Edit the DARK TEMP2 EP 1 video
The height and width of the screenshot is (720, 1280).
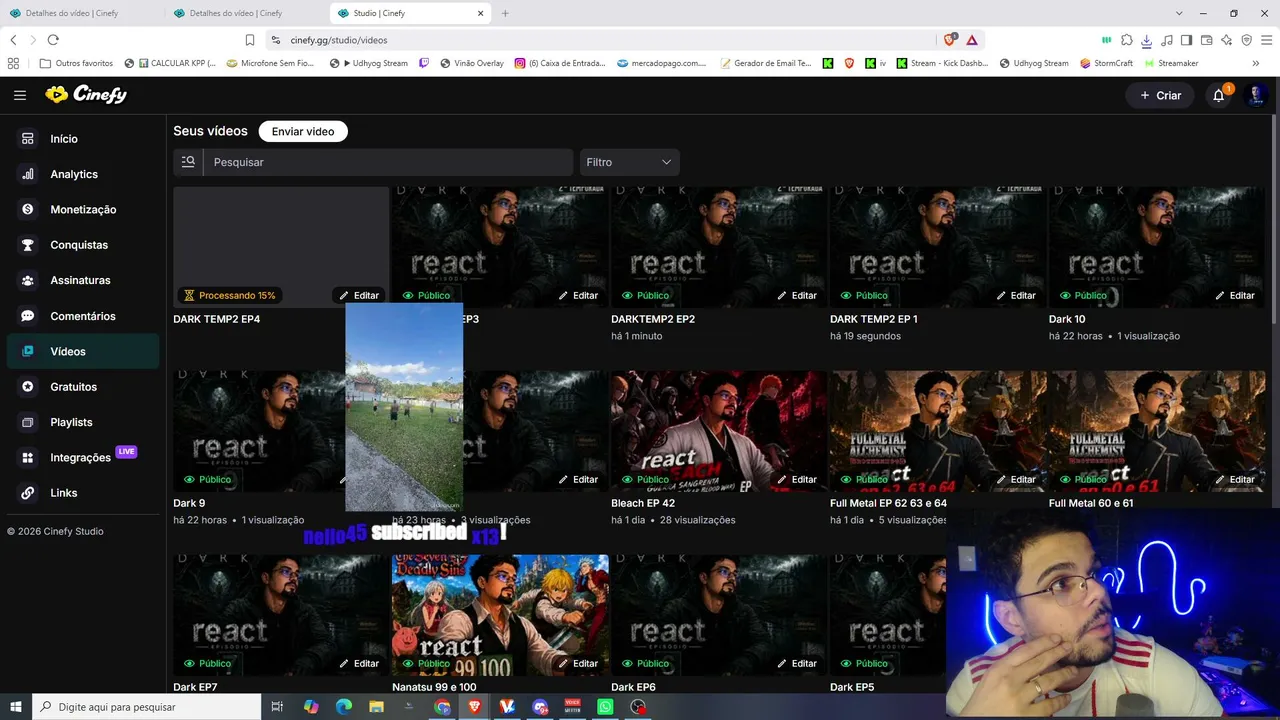pos(1016,295)
